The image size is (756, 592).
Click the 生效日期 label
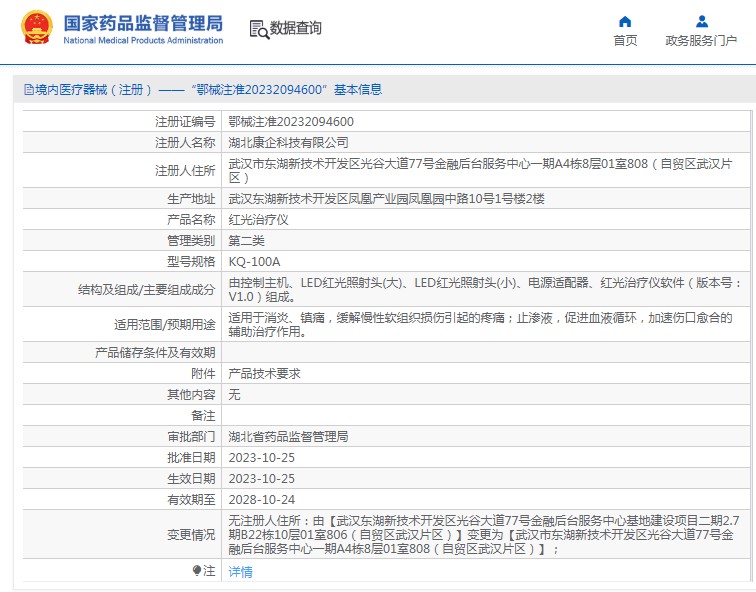coord(191,479)
